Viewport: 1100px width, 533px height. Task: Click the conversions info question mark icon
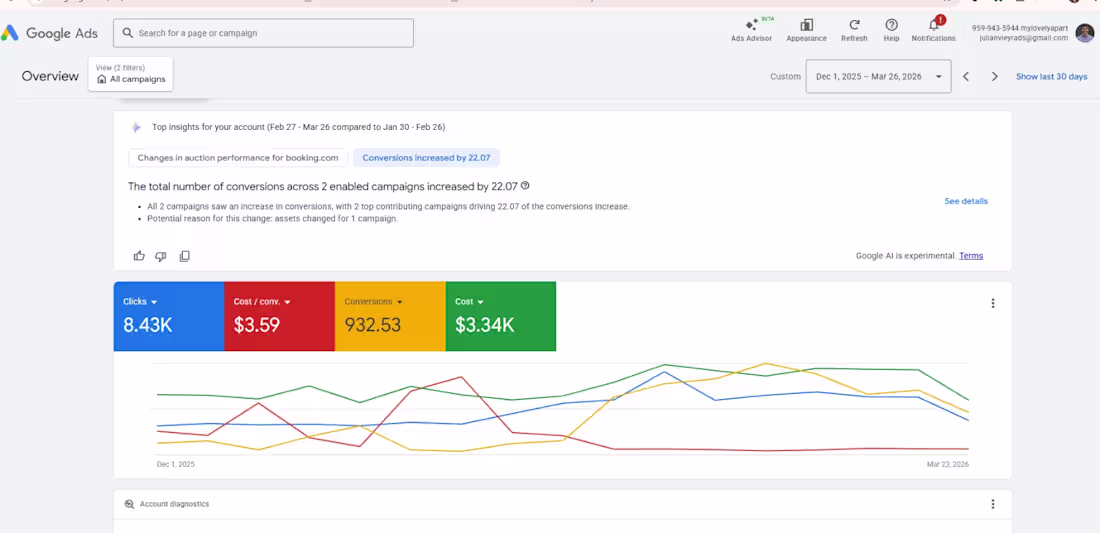tap(525, 186)
